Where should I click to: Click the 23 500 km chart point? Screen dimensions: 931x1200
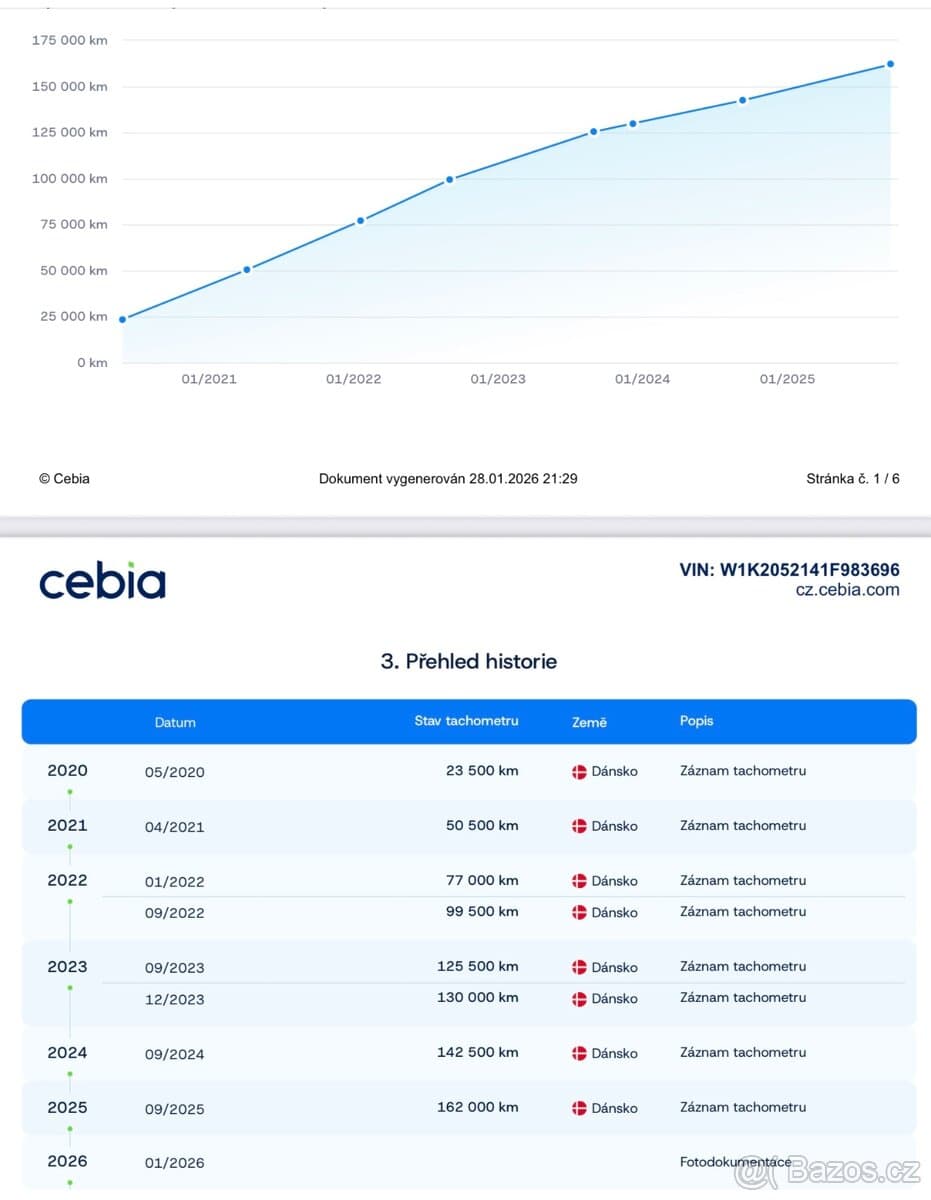coord(122,319)
